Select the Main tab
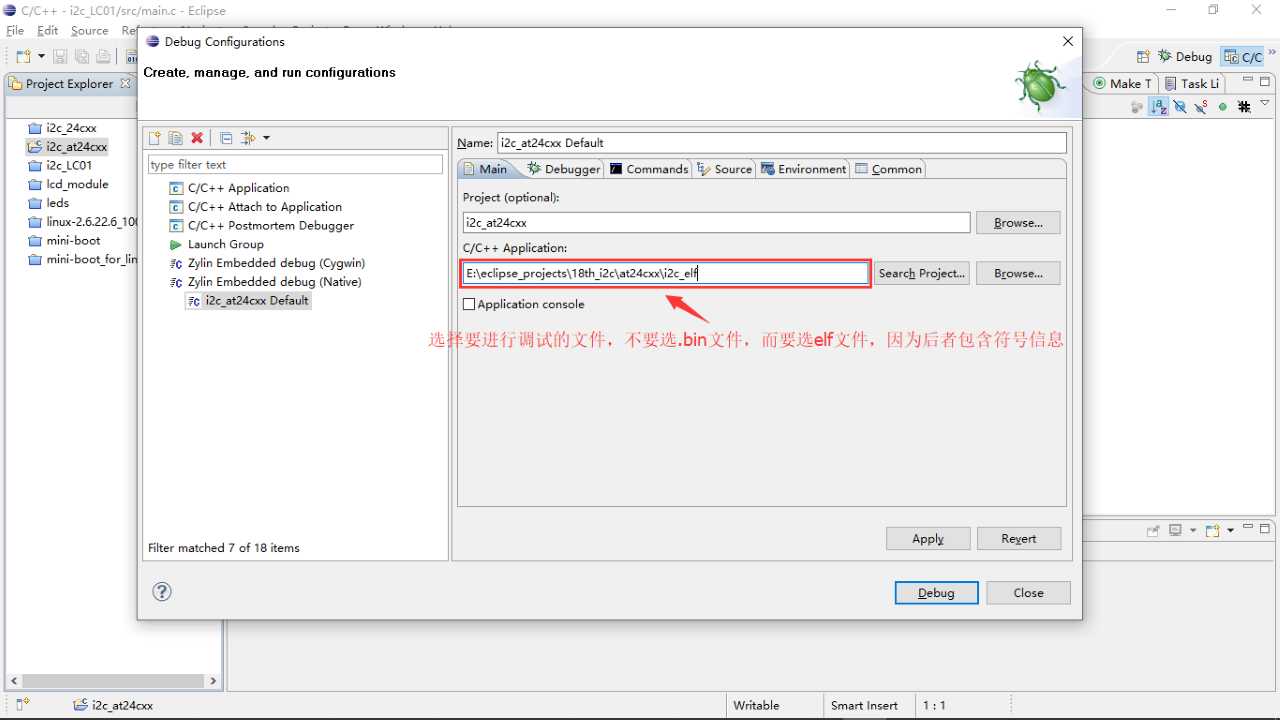The height and width of the screenshot is (720, 1280). pyautogui.click(x=485, y=169)
